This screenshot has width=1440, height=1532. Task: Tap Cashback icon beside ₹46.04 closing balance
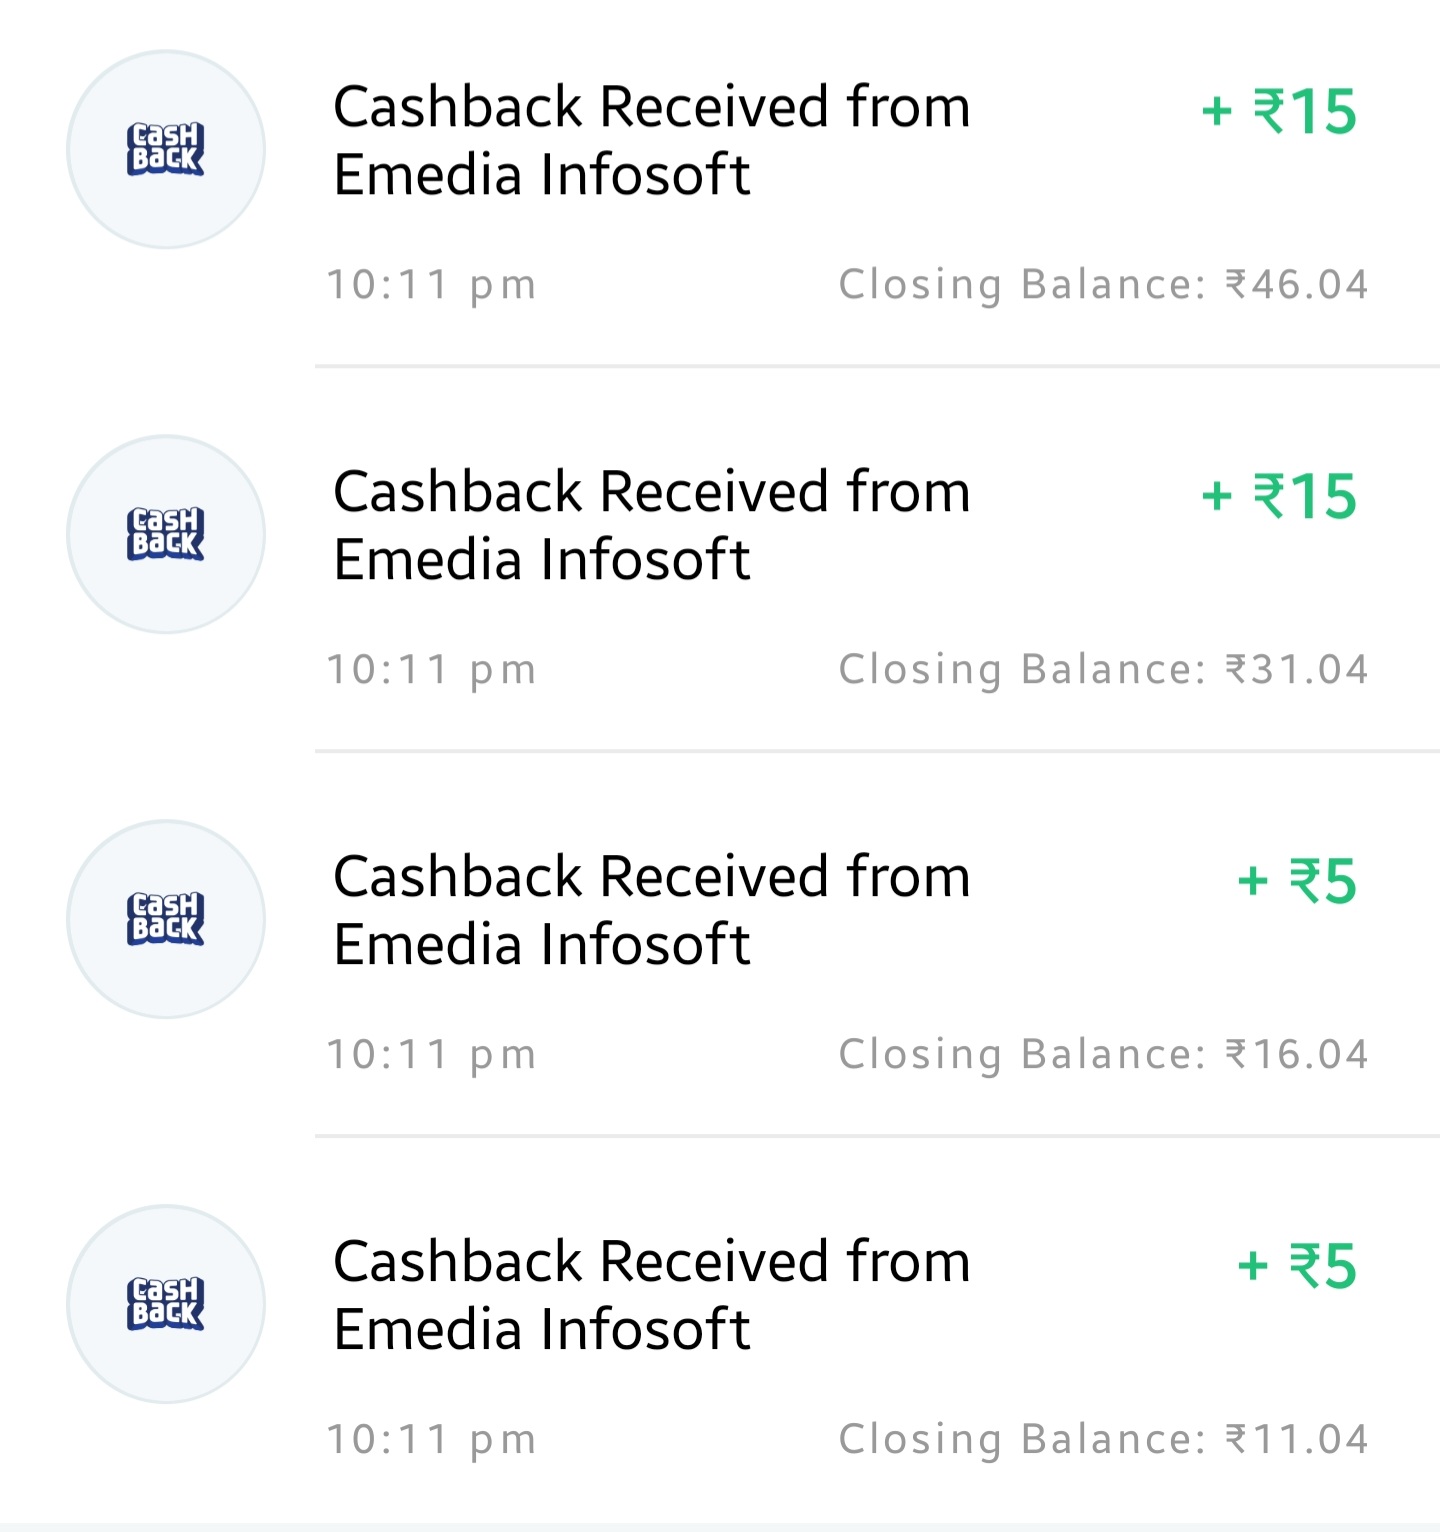coord(166,150)
